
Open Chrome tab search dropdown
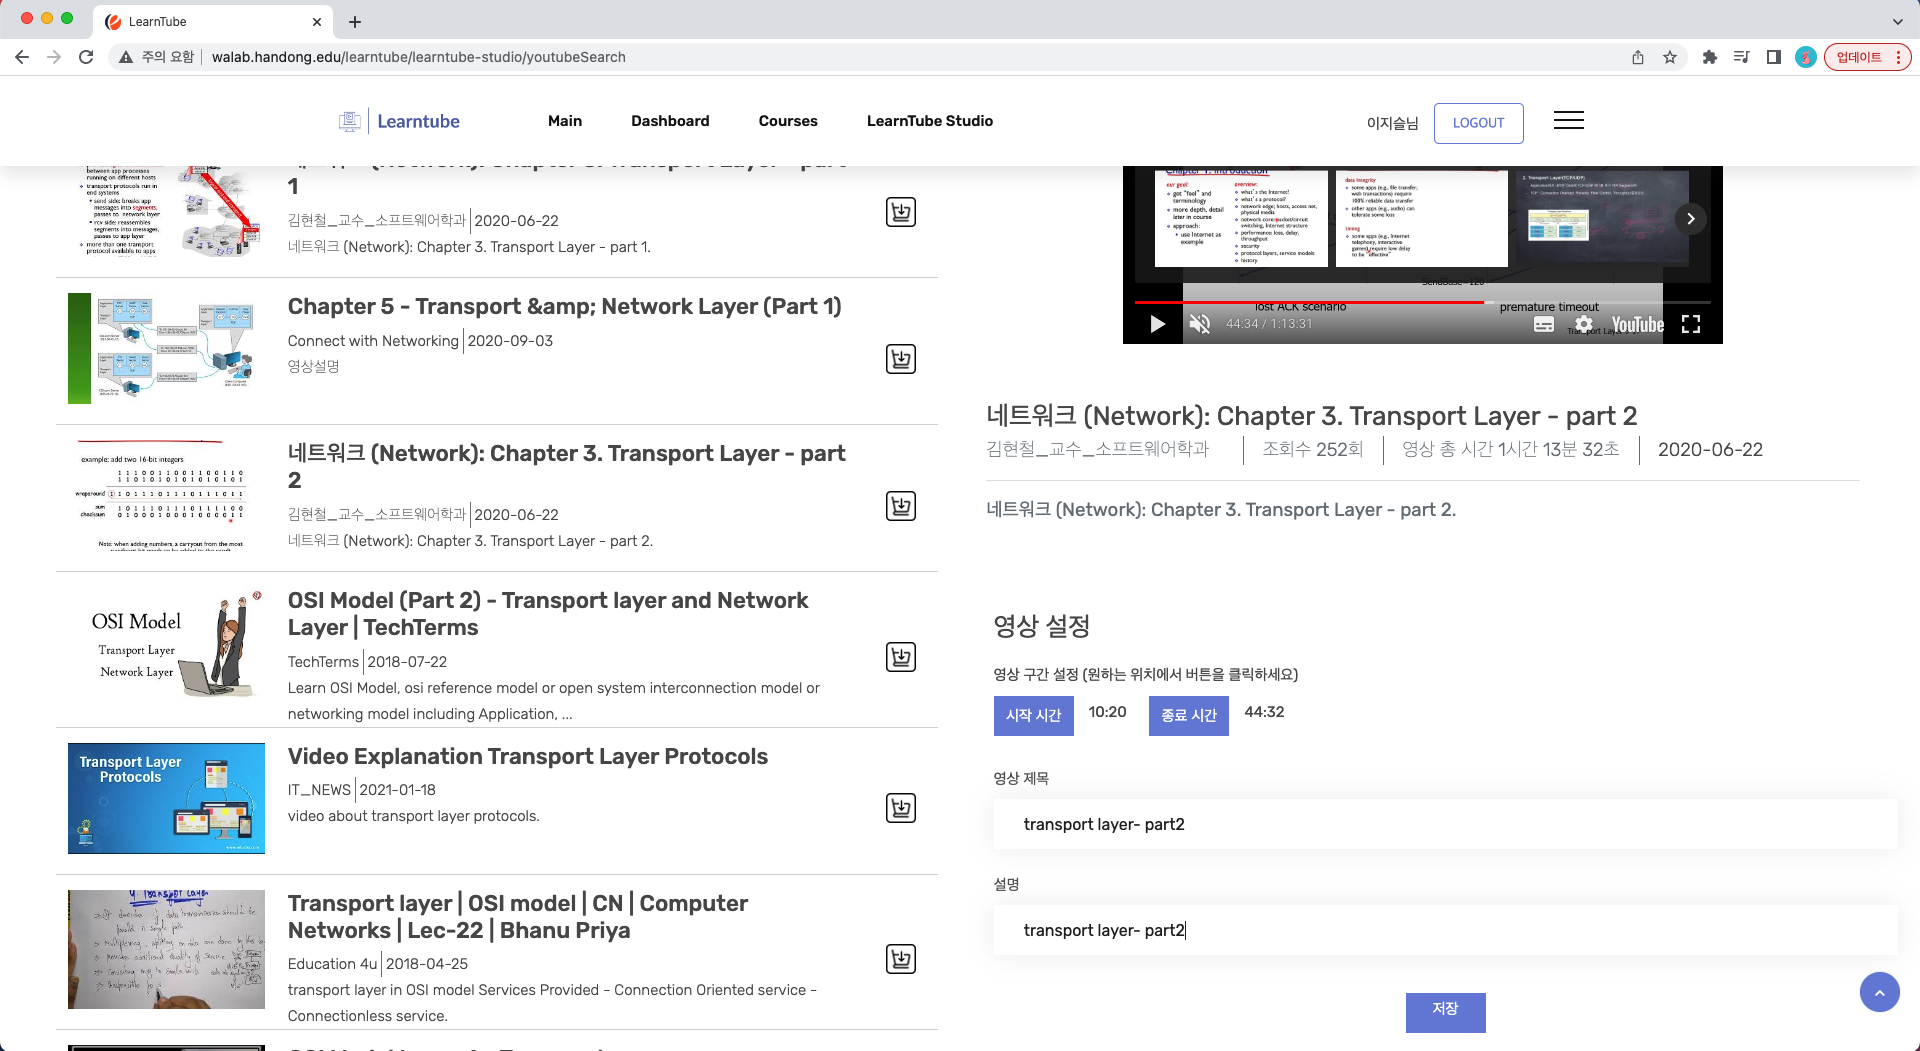1897,21
